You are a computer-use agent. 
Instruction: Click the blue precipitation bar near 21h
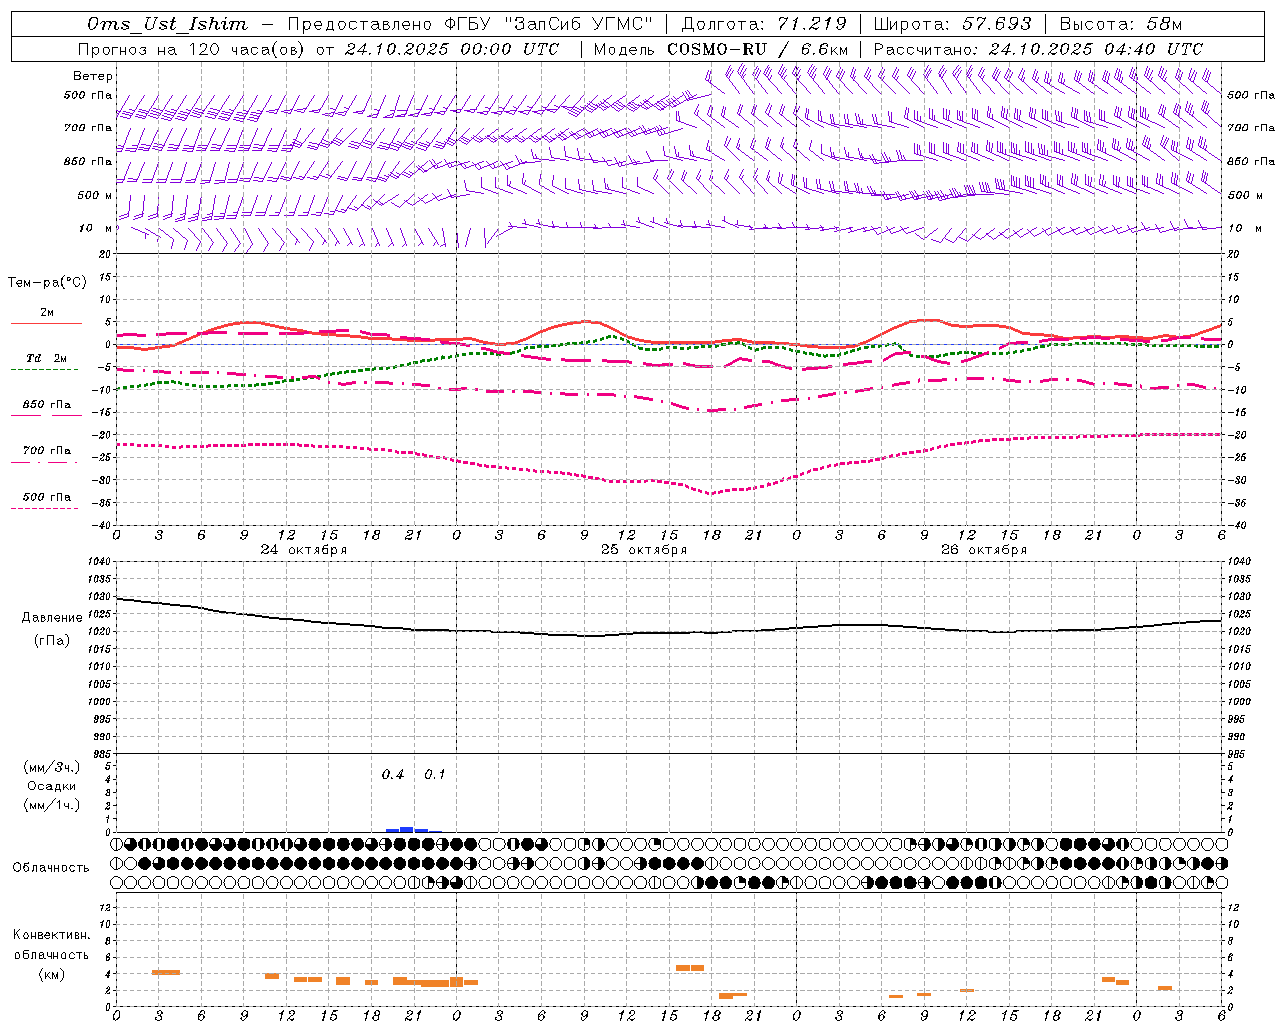coord(406,829)
